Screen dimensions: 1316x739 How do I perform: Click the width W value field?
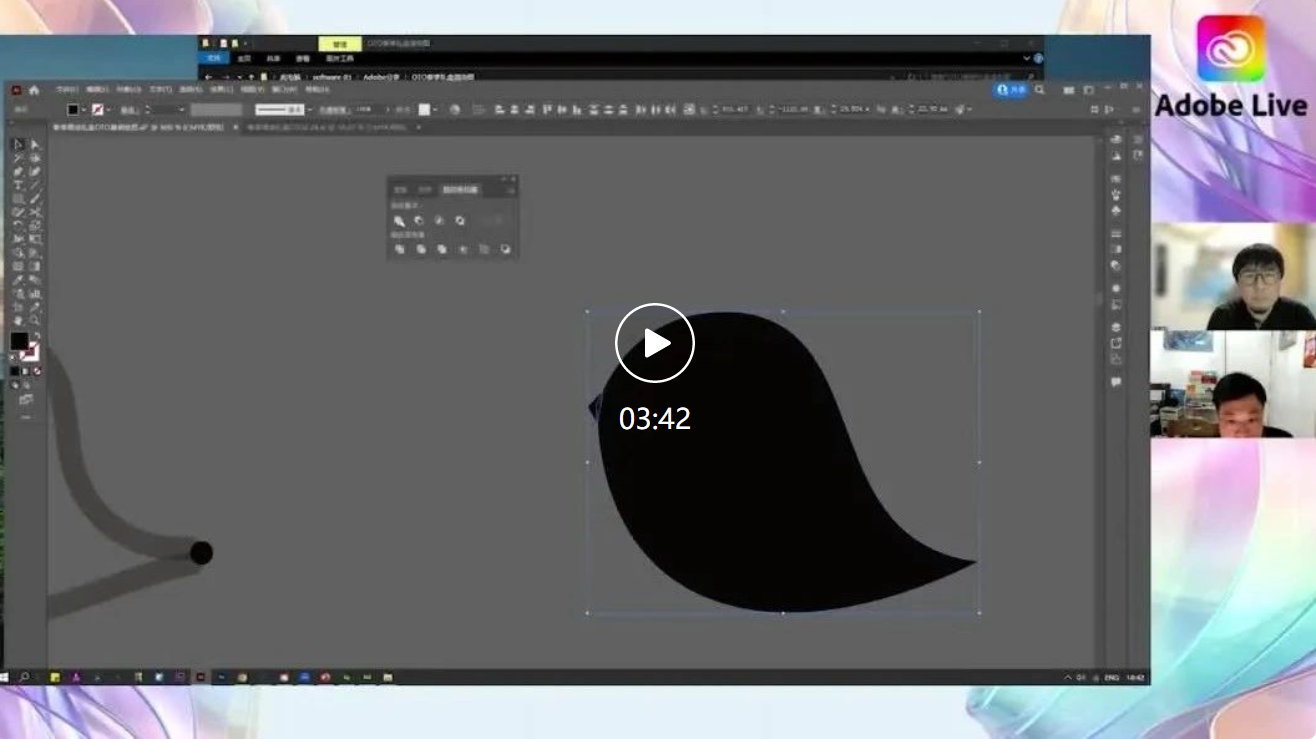(x=854, y=109)
